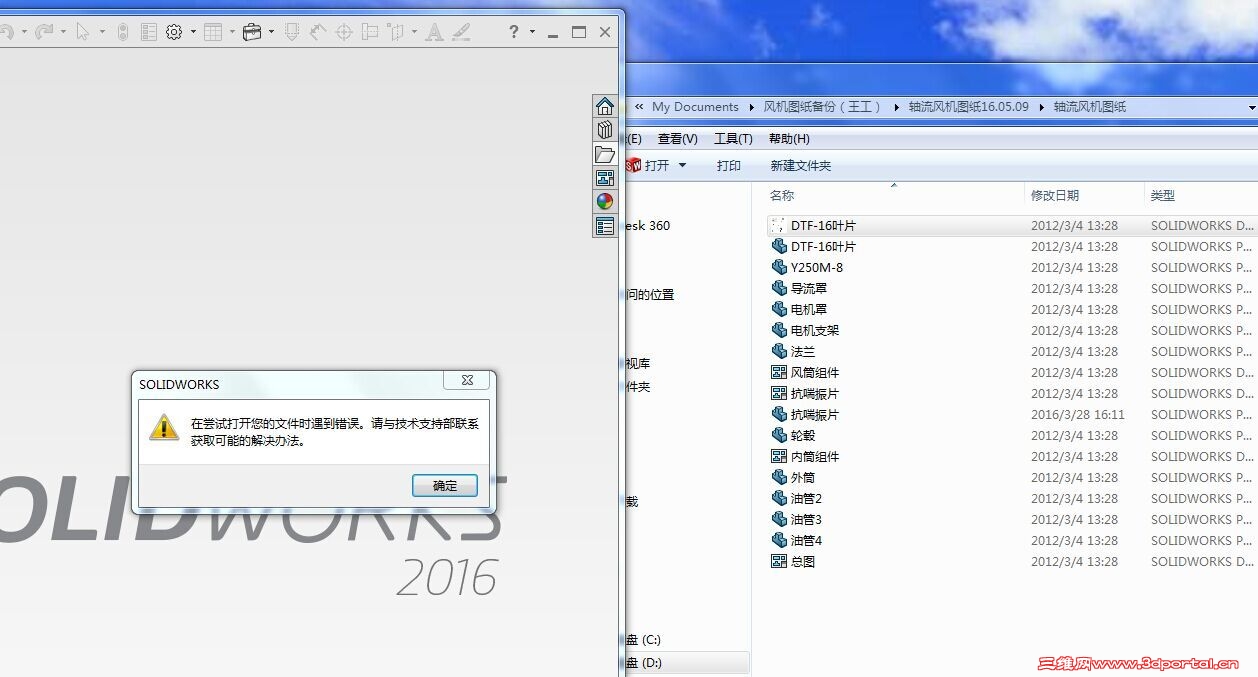Open the Custom Properties task pane tab

tap(605, 226)
